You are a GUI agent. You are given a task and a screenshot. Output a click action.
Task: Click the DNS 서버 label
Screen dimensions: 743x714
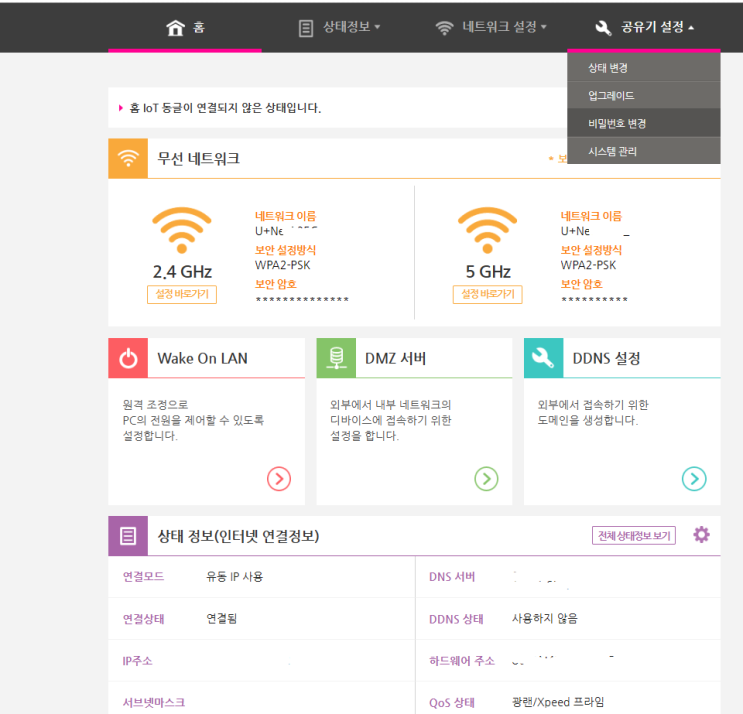click(452, 577)
